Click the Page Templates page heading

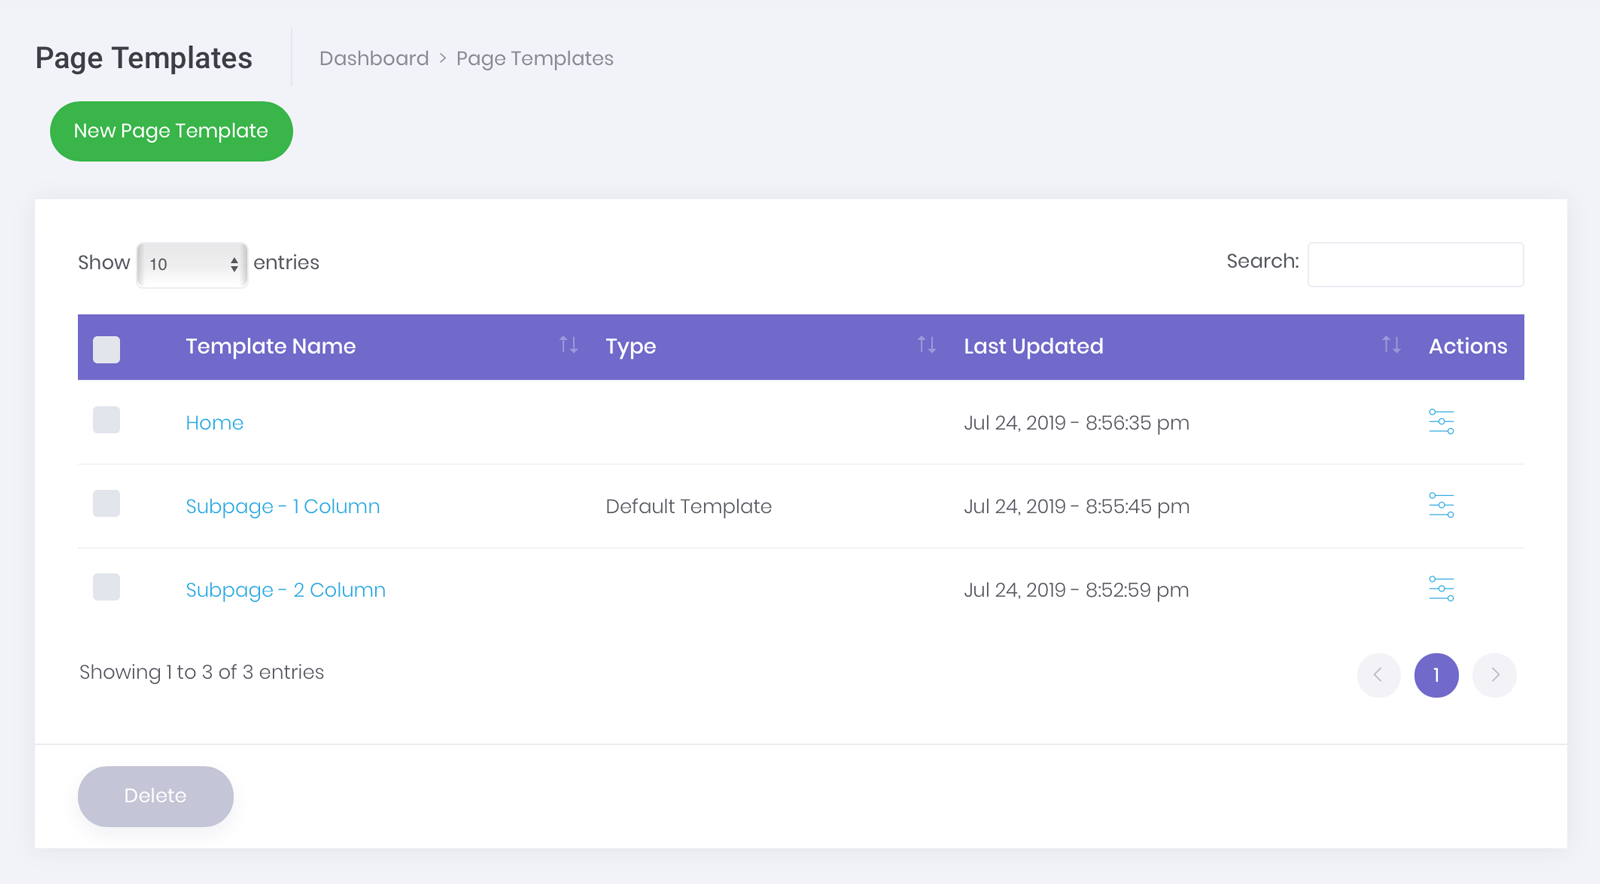point(144,58)
